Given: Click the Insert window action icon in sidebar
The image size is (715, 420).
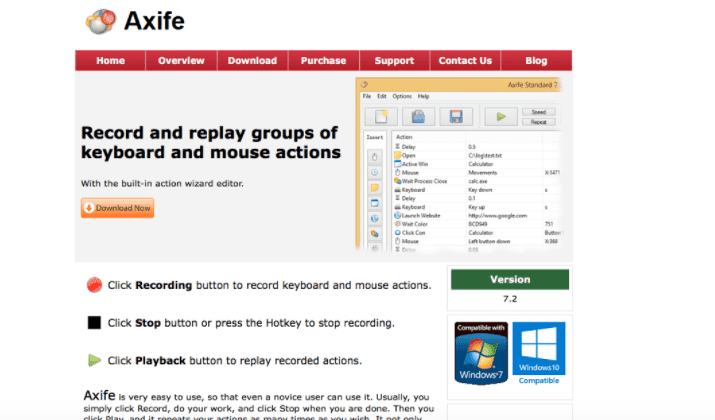Looking at the screenshot, I should click(x=374, y=203).
